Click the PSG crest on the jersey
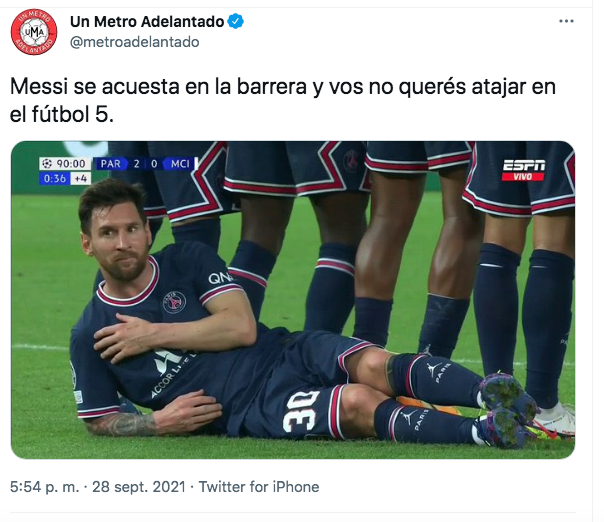 [174, 302]
